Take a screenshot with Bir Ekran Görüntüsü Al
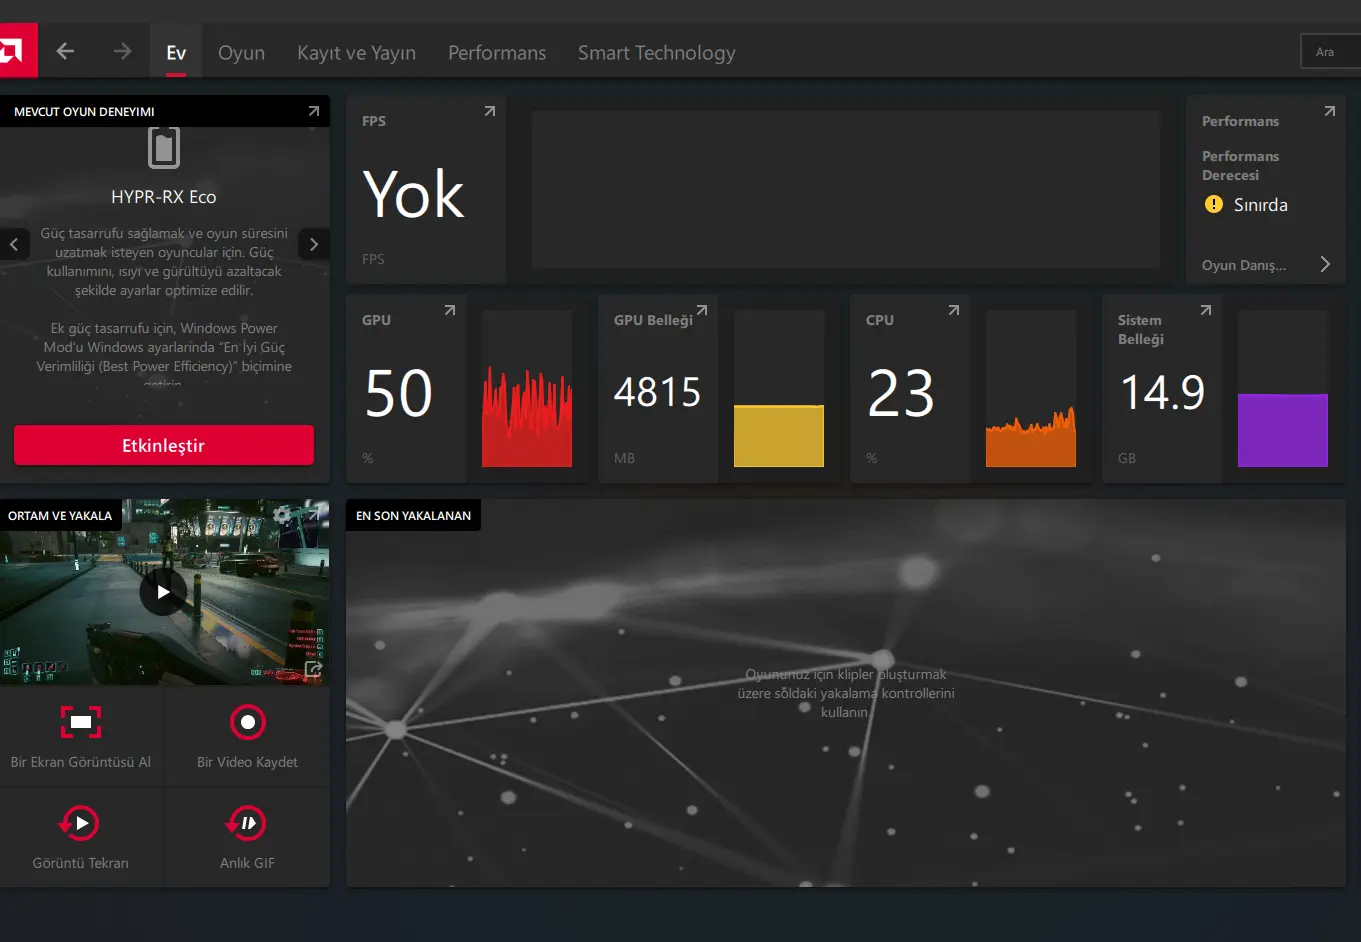Image resolution: width=1361 pixels, height=942 pixels. coord(81,736)
